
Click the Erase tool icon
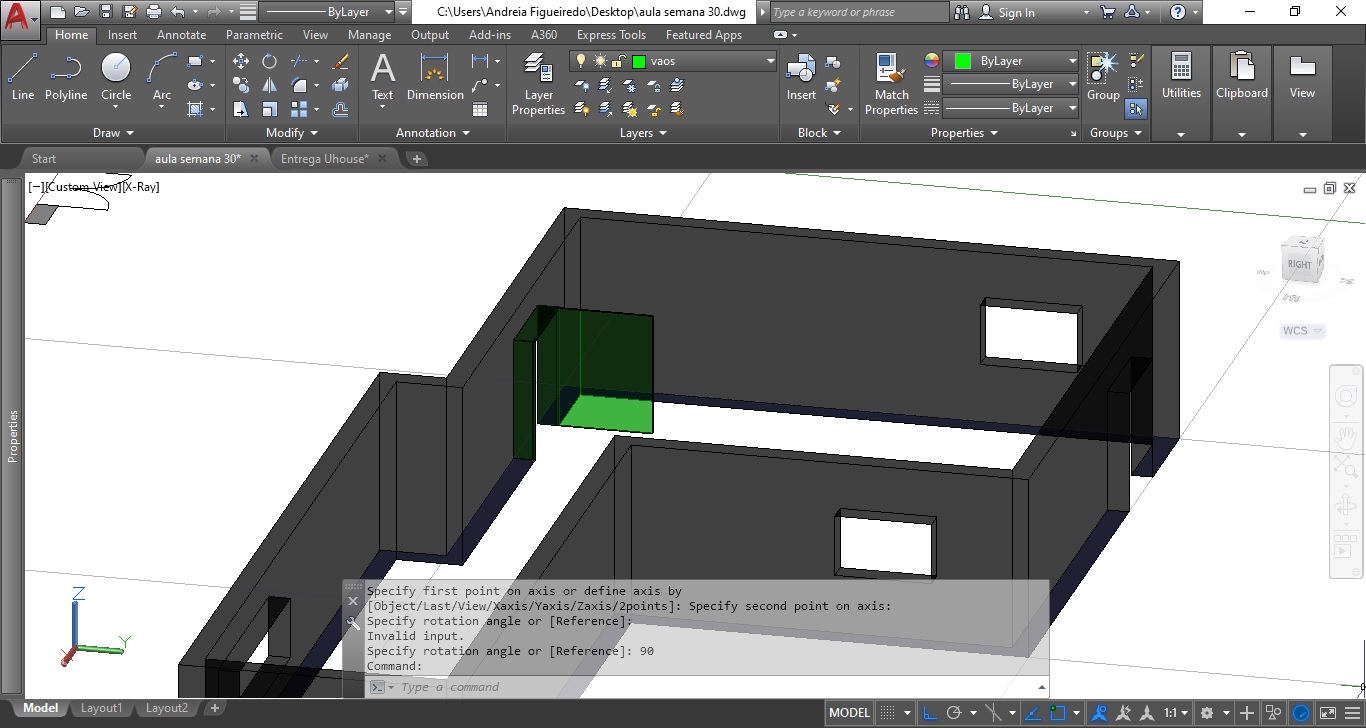(x=340, y=61)
